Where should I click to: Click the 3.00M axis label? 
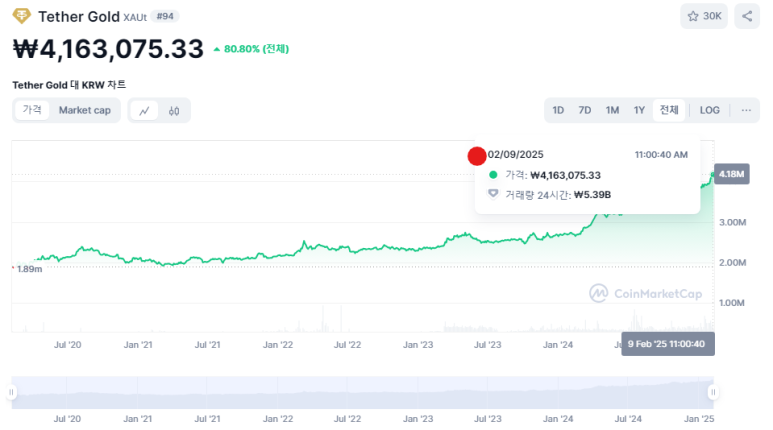pos(733,222)
